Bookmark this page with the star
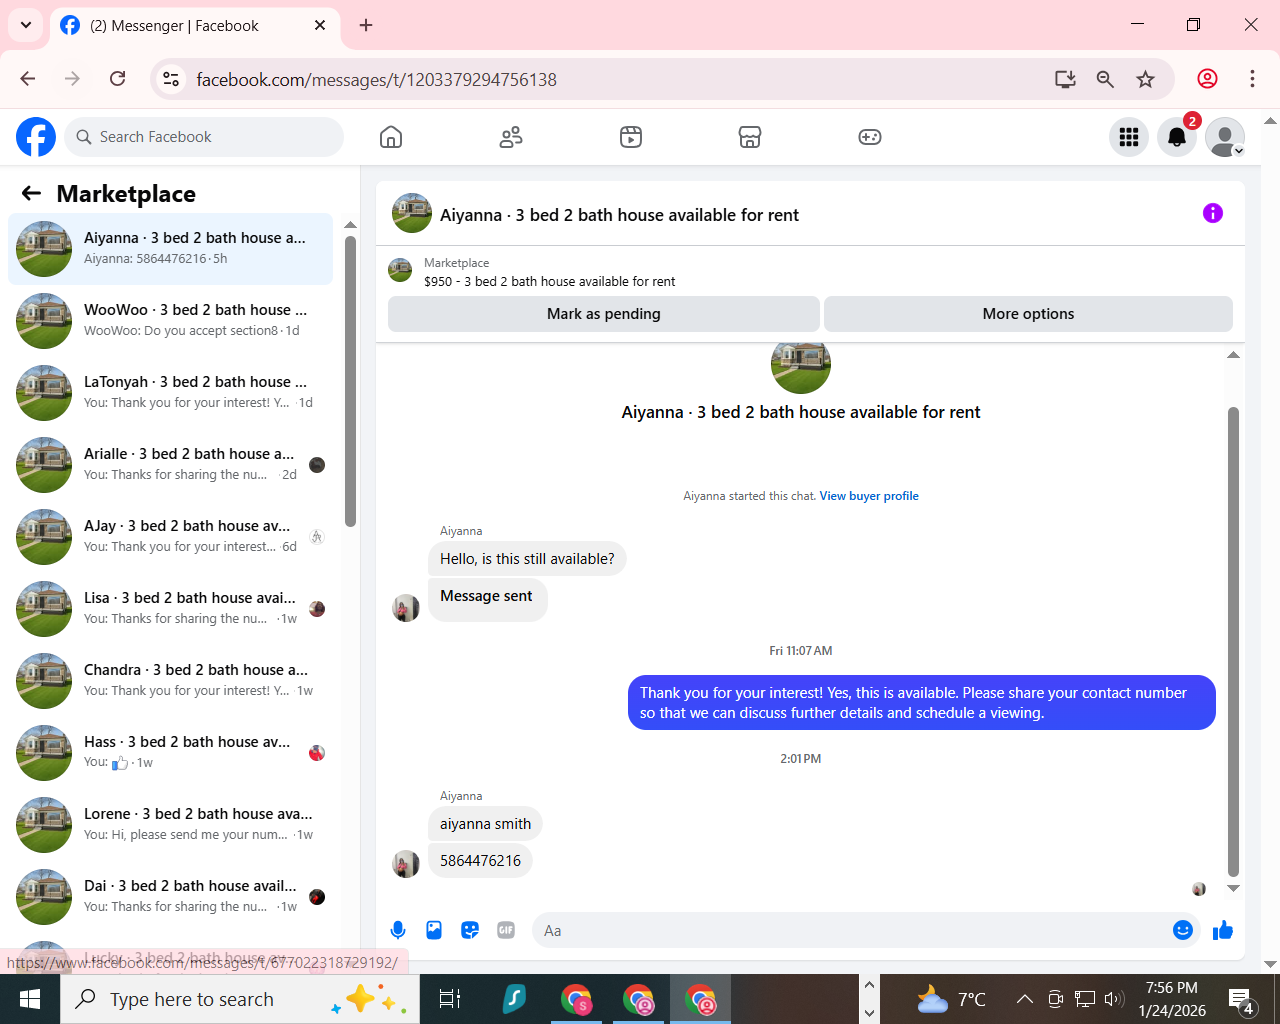 click(x=1146, y=79)
